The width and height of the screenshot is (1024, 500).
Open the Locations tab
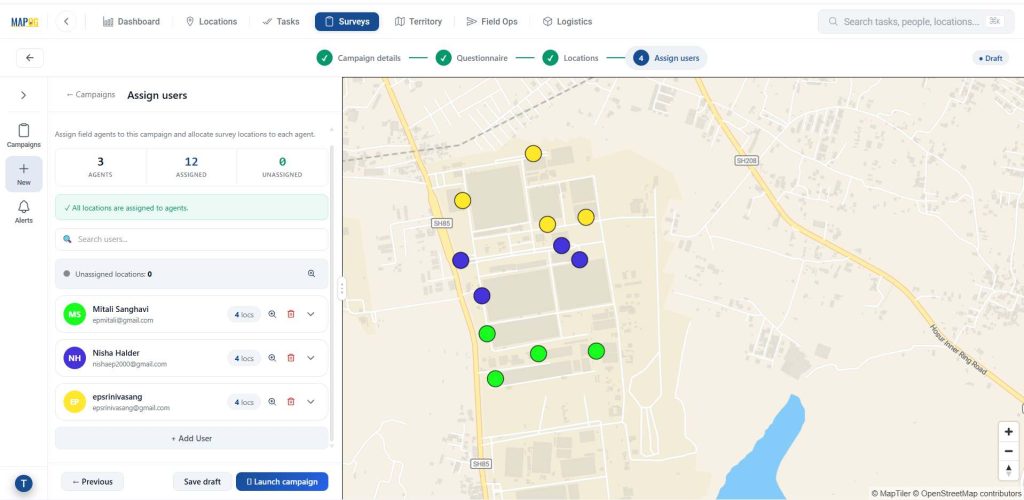pos(212,22)
